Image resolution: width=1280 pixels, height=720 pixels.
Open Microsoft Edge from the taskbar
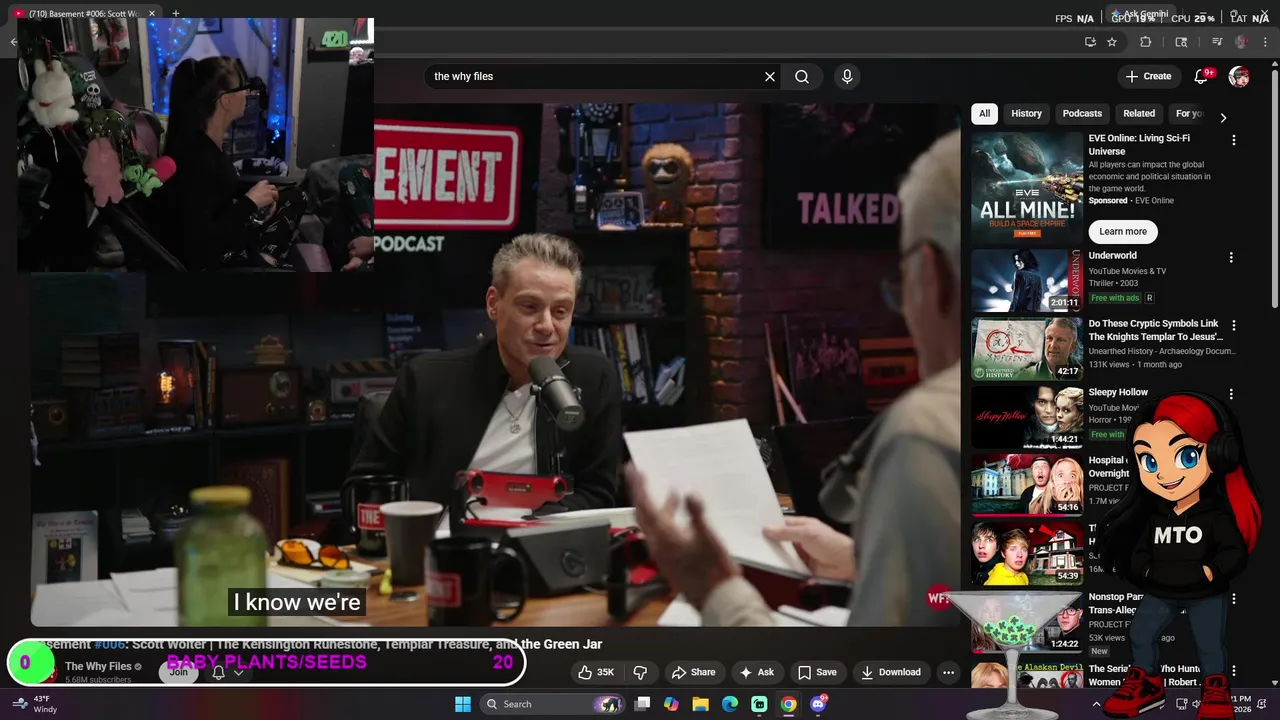click(730, 704)
